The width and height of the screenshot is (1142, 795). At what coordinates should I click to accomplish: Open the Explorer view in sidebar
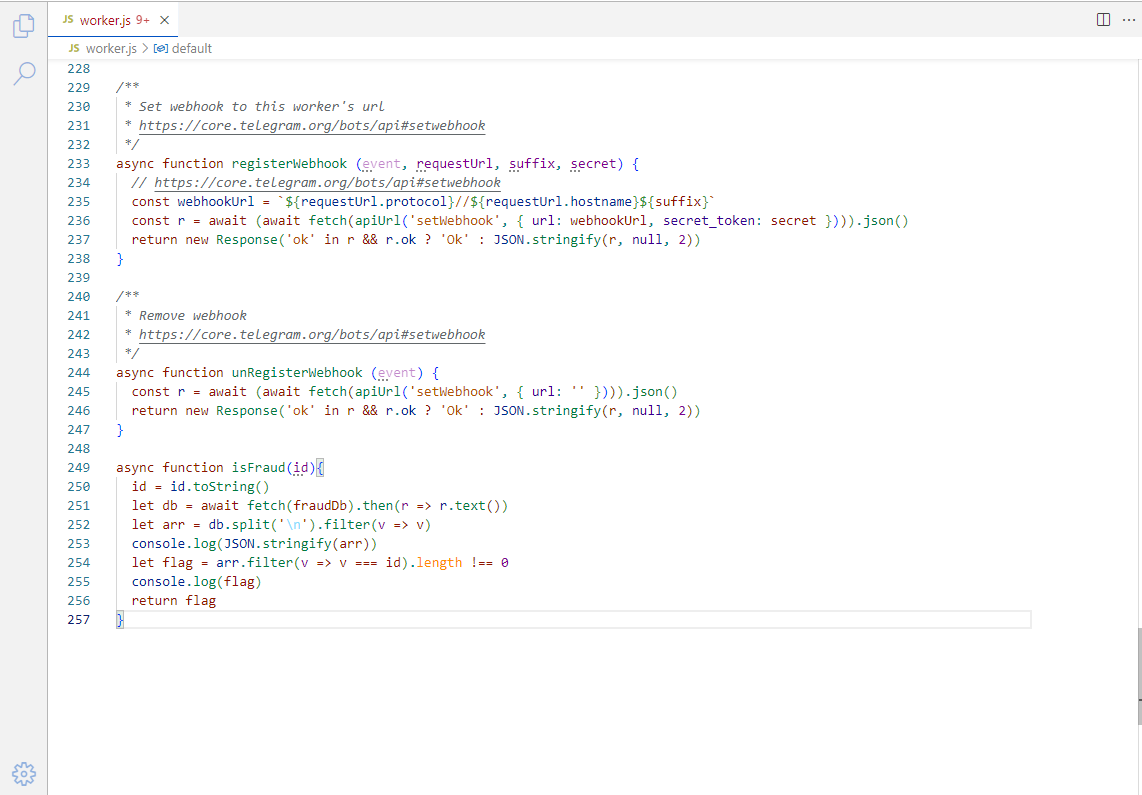(x=24, y=27)
